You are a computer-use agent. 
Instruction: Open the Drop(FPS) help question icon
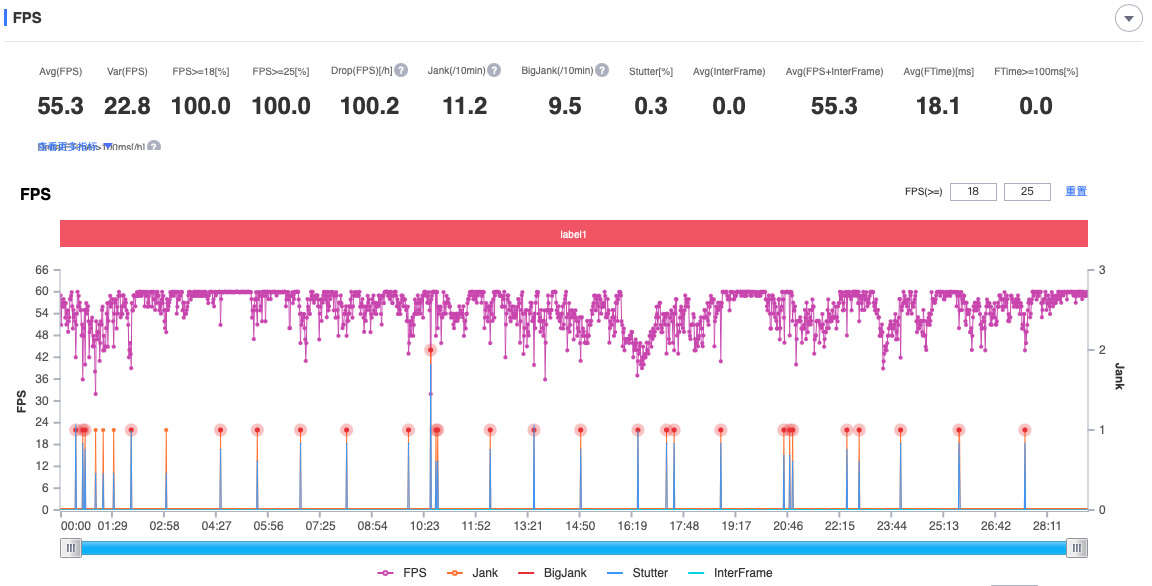click(x=401, y=70)
